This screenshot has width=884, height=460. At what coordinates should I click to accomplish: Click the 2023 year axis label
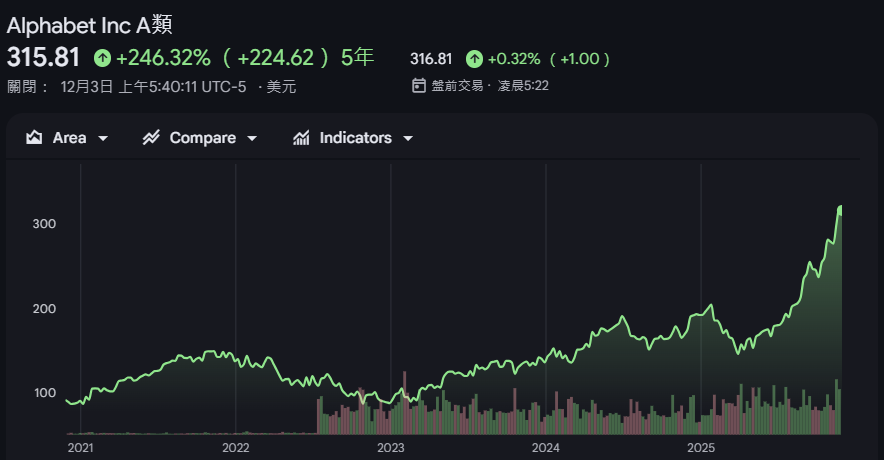[391, 448]
